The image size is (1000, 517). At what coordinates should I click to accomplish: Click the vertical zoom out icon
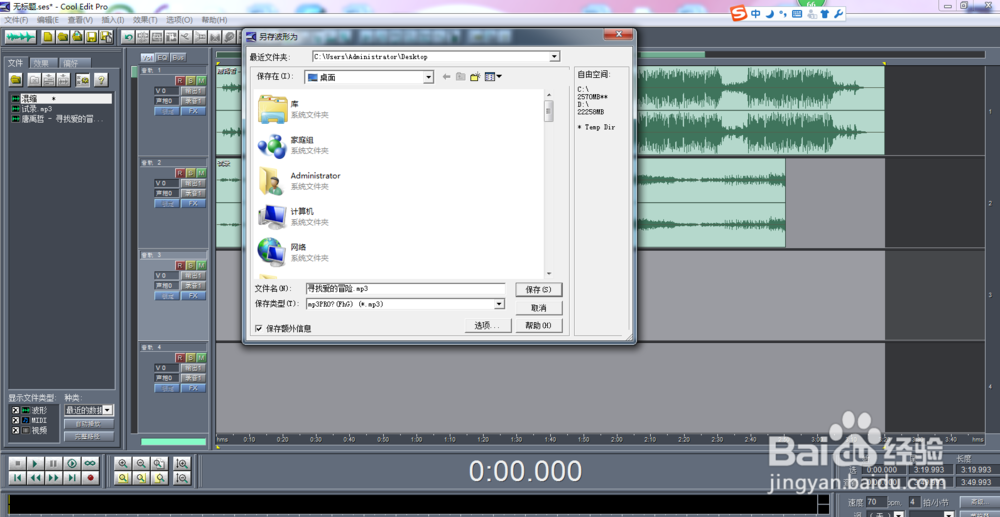click(182, 477)
